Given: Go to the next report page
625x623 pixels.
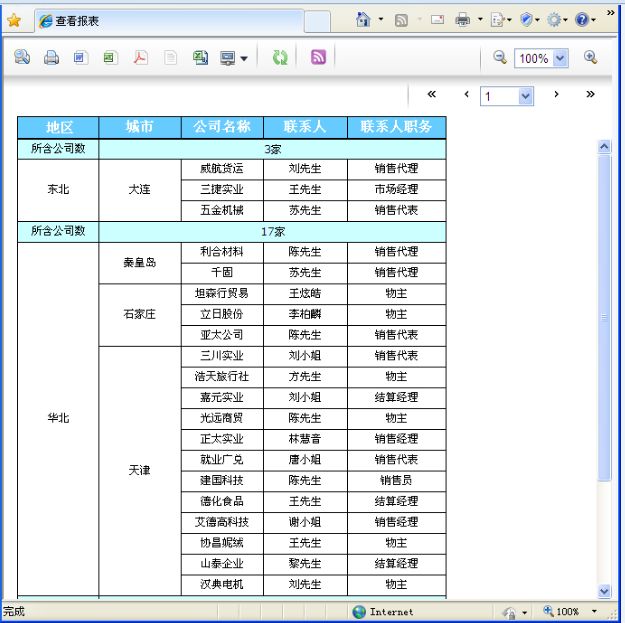Looking at the screenshot, I should pos(556,95).
